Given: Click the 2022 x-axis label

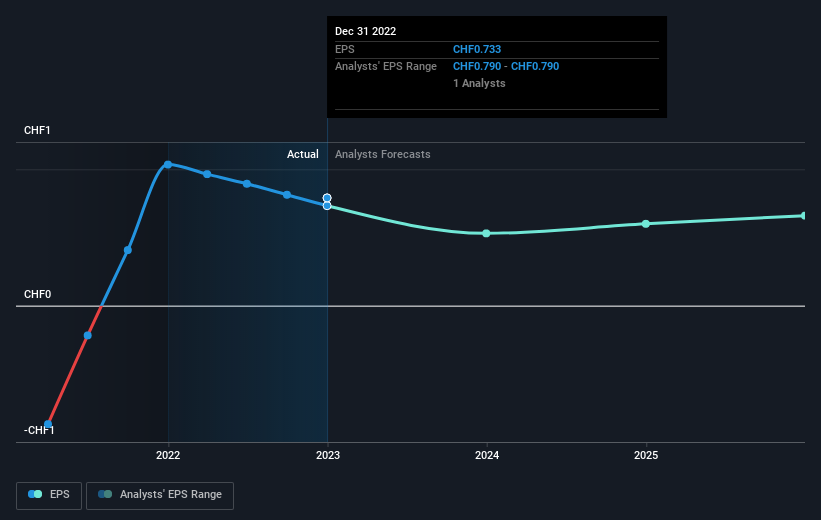Looking at the screenshot, I should click(168, 455).
